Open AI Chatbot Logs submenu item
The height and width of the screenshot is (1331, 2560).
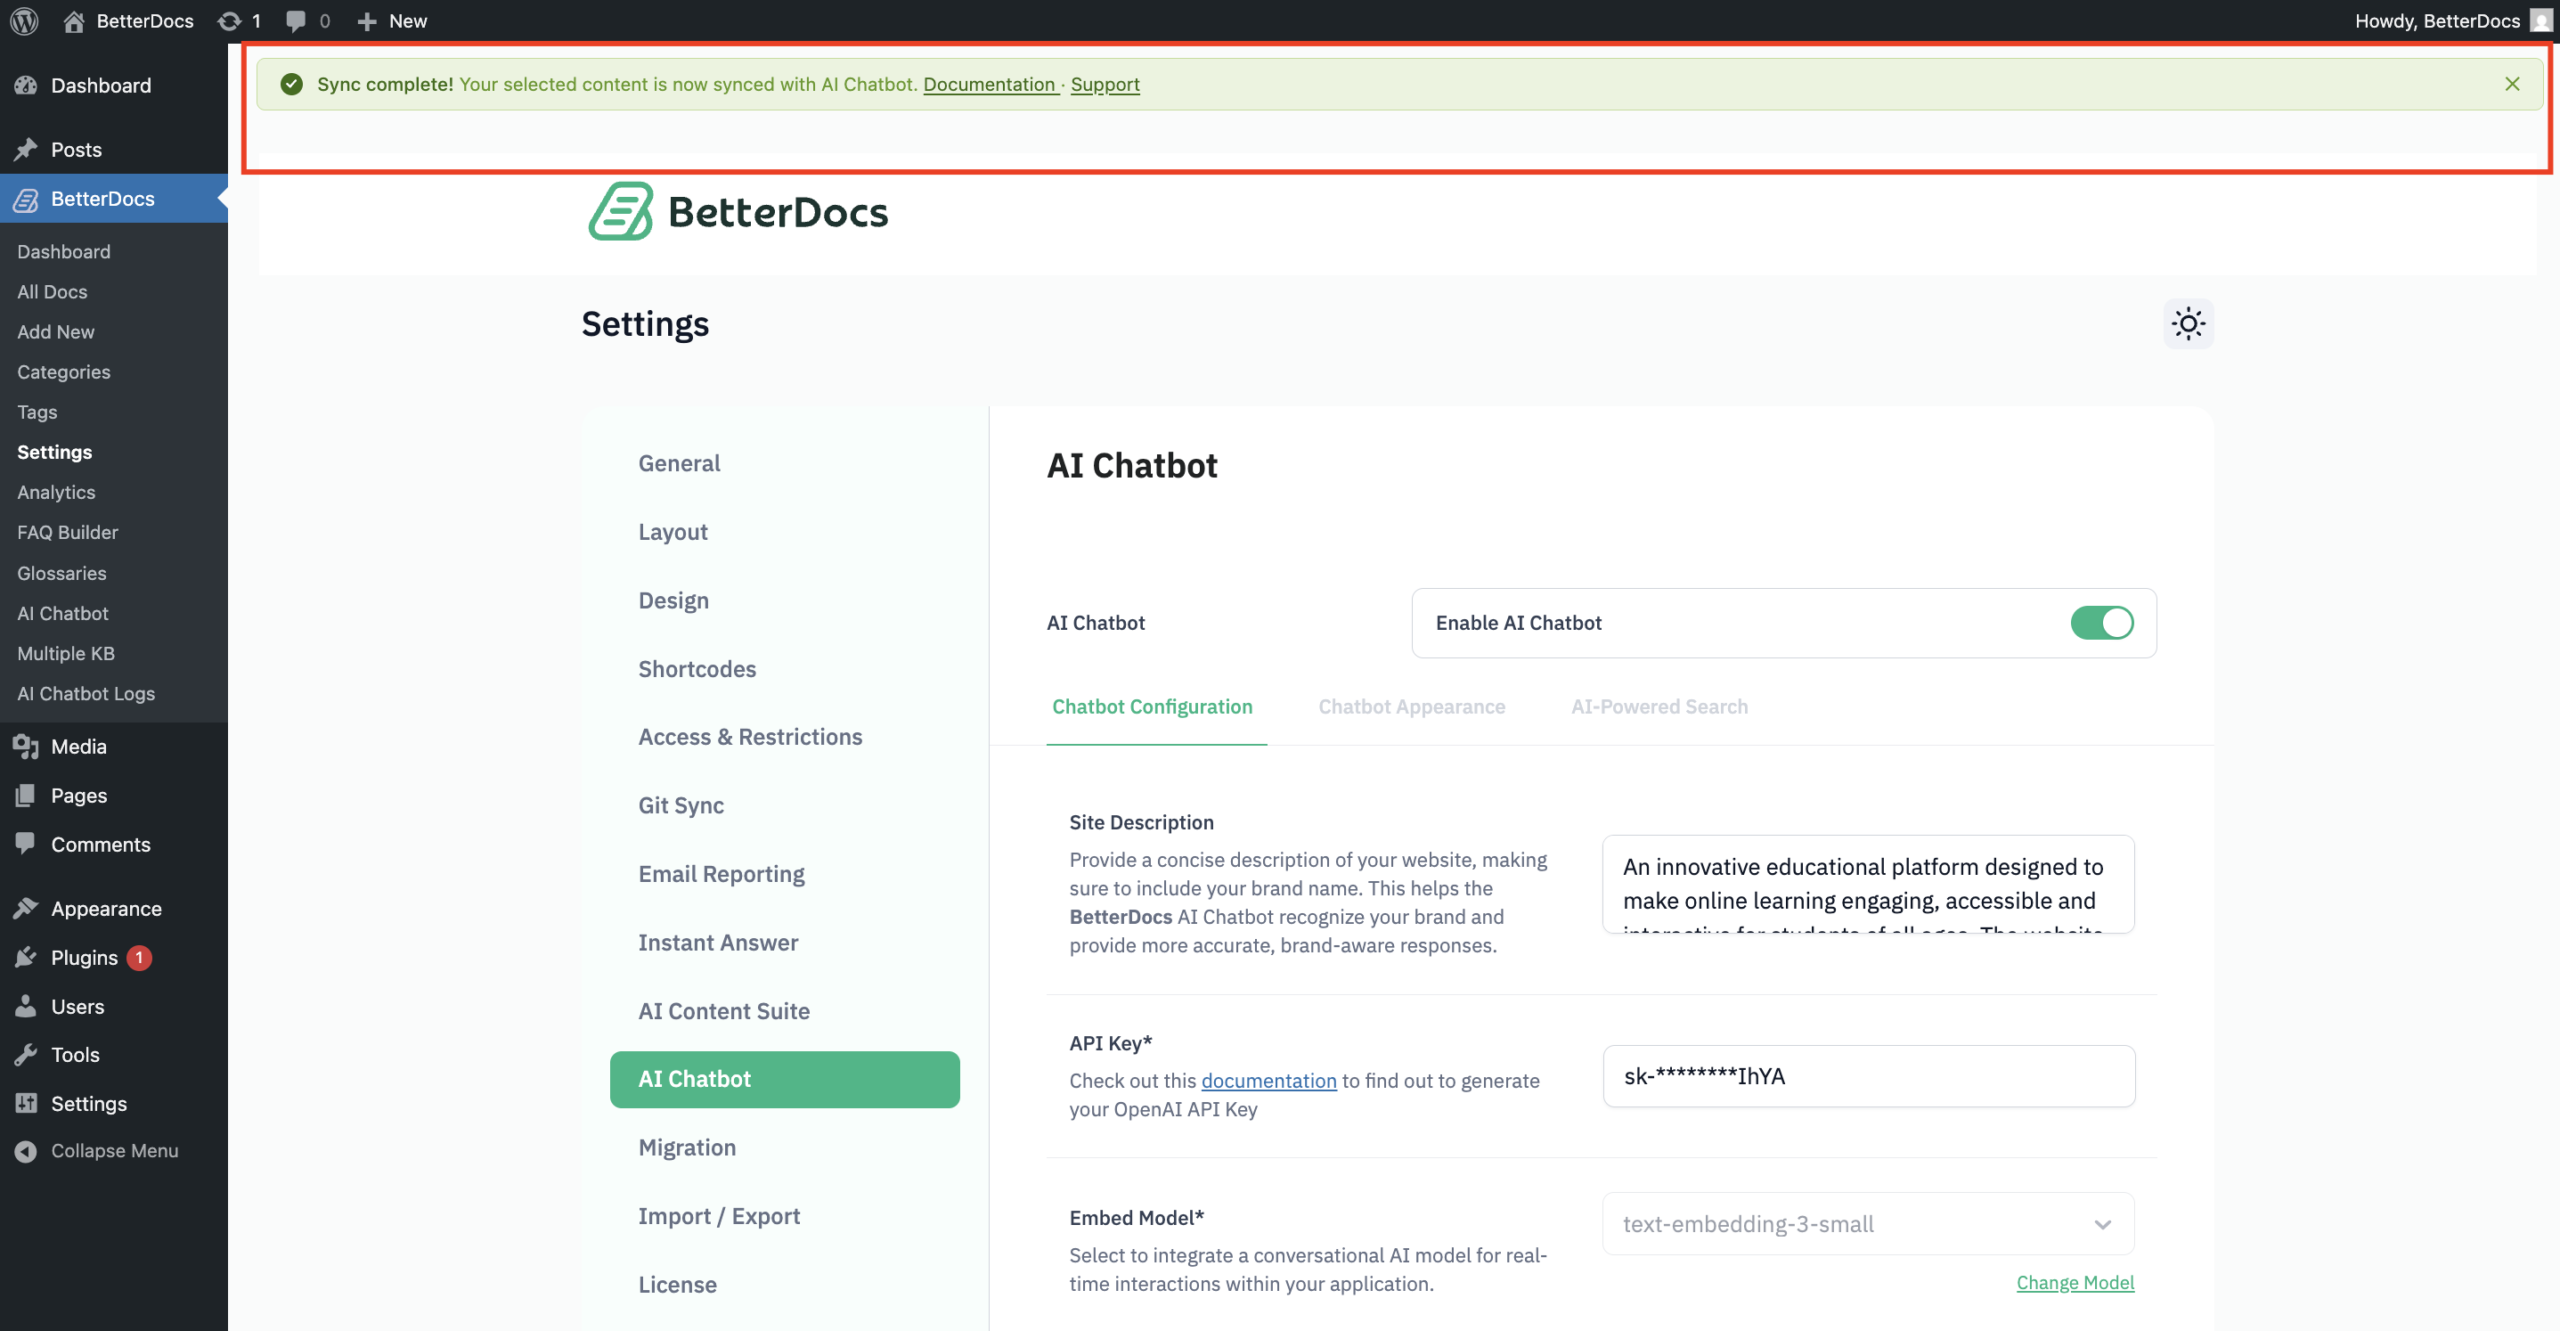(85, 693)
